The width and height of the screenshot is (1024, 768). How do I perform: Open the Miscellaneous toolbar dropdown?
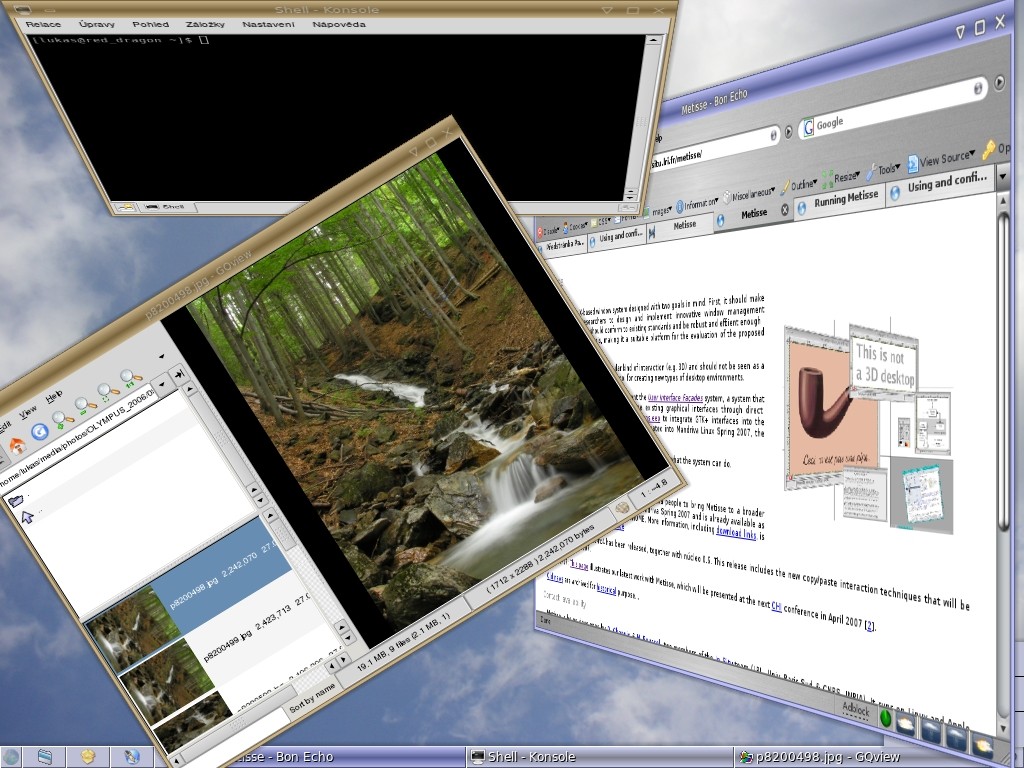[x=749, y=194]
